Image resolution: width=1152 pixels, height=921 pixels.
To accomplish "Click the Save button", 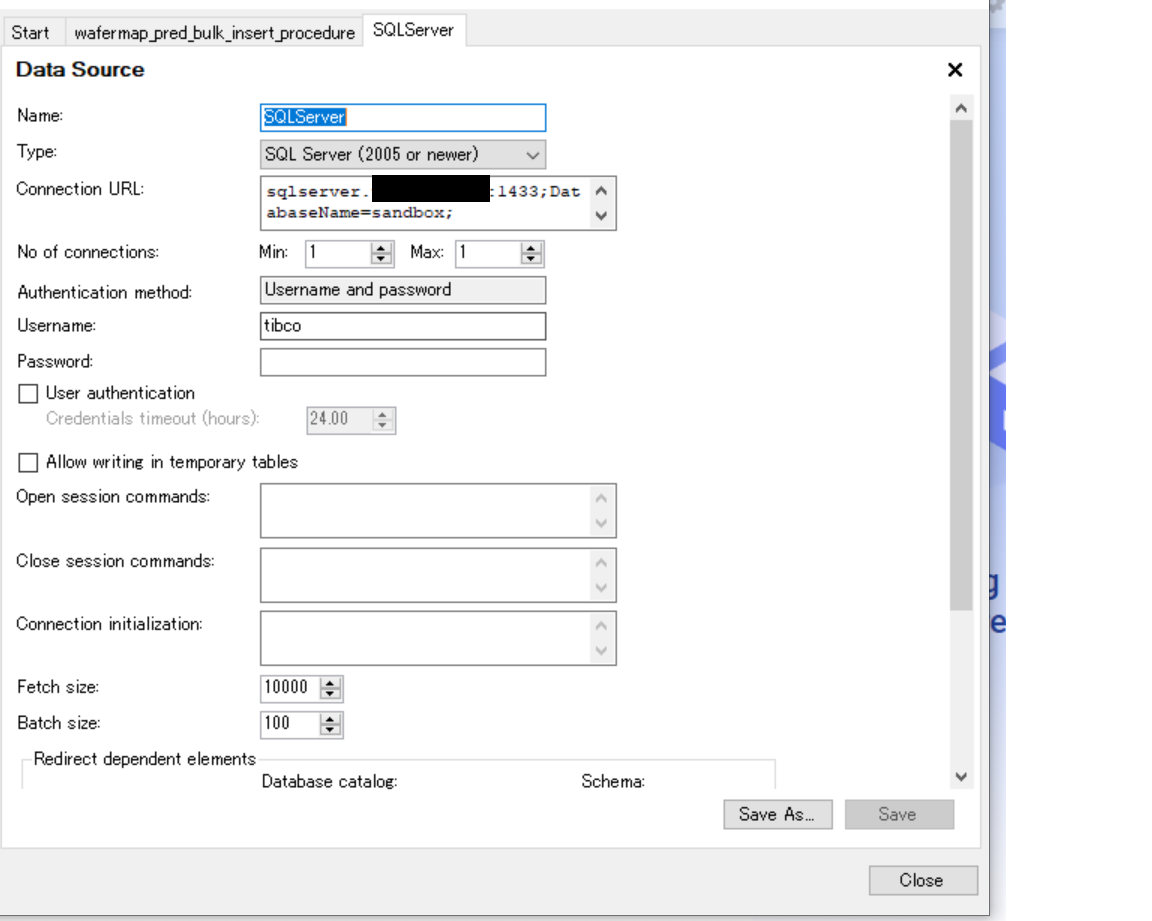I will coord(899,815).
